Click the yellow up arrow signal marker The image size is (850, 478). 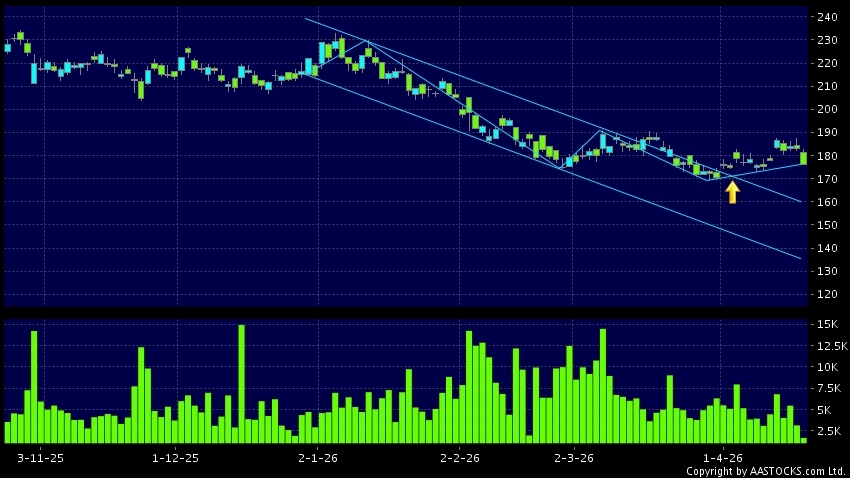[732, 191]
